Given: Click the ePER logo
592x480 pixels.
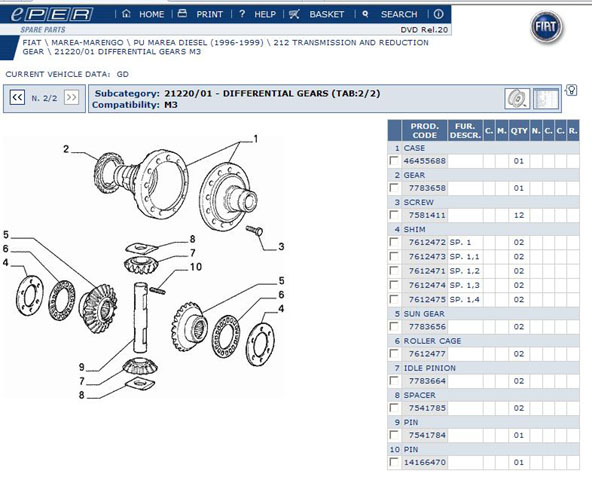Looking at the screenshot, I should (x=52, y=14).
